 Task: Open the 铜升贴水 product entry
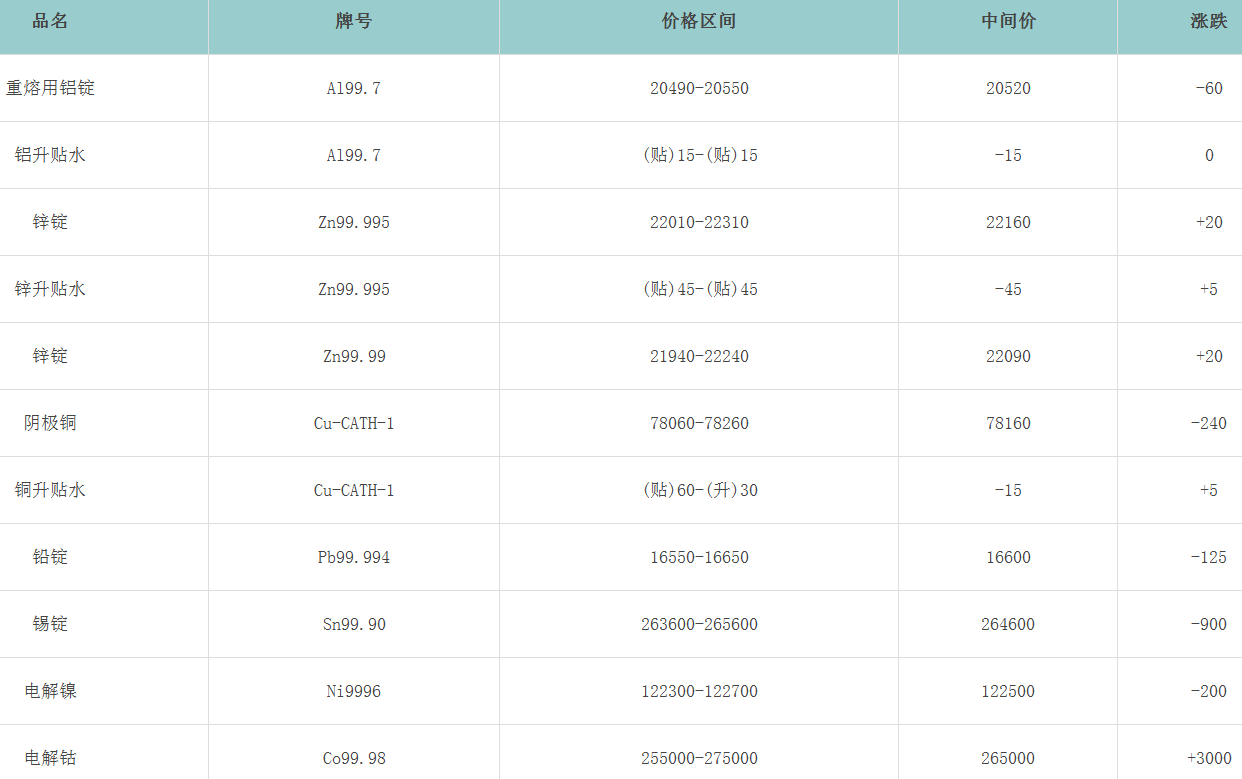pos(50,490)
